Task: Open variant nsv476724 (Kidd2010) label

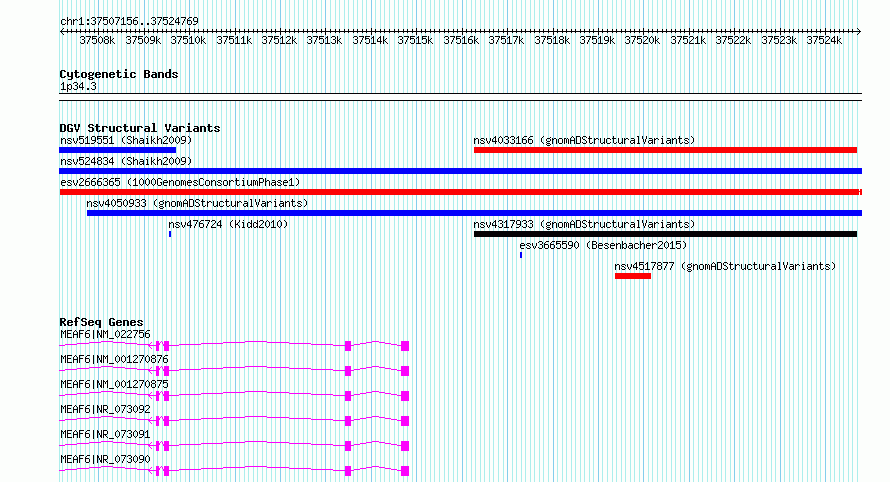Action: [228, 224]
